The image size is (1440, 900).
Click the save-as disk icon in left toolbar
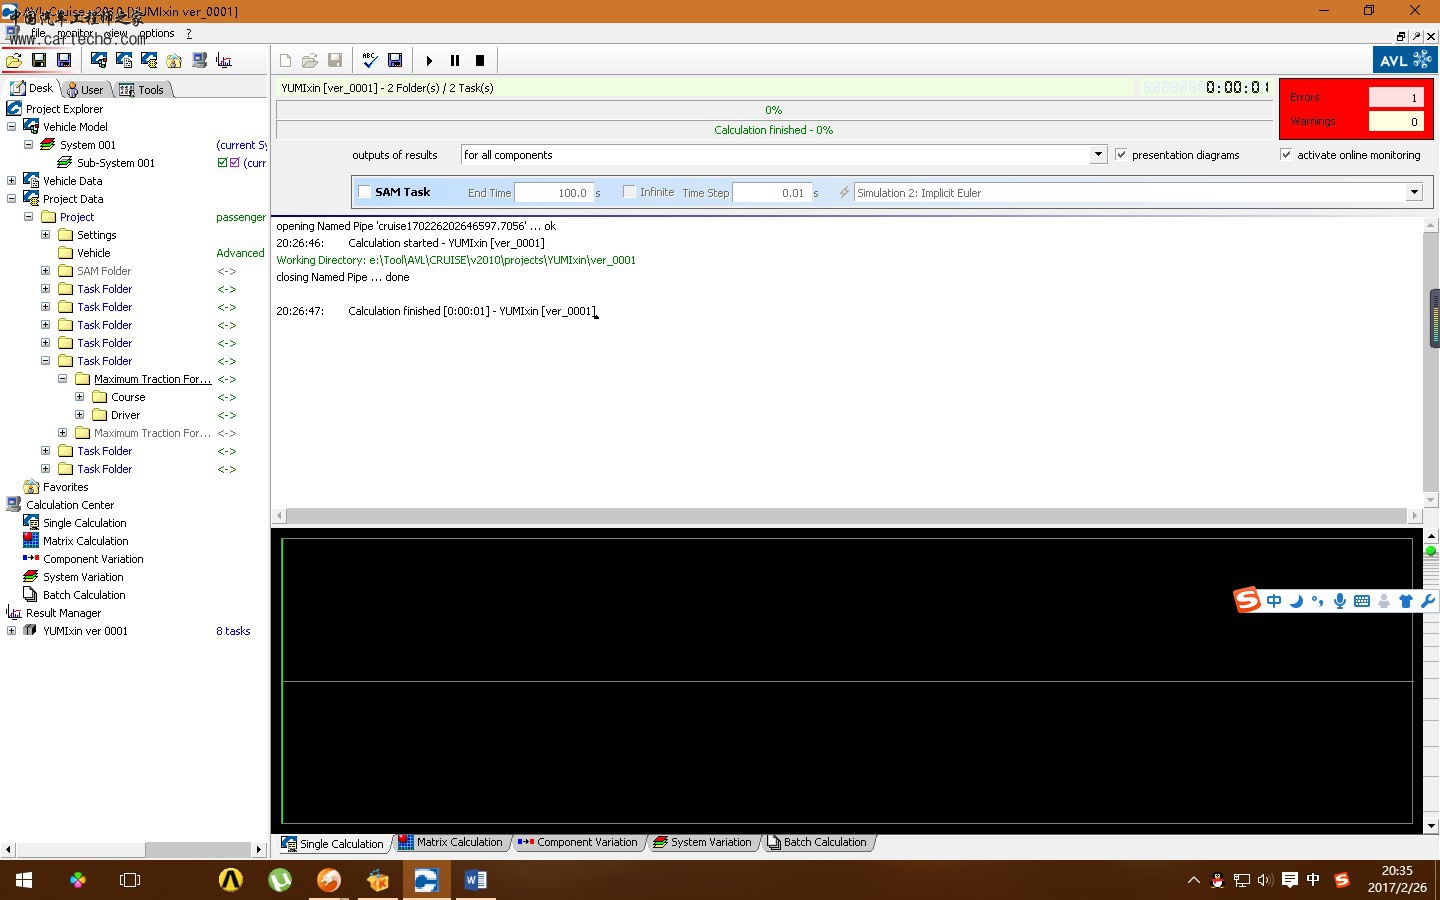(x=64, y=60)
